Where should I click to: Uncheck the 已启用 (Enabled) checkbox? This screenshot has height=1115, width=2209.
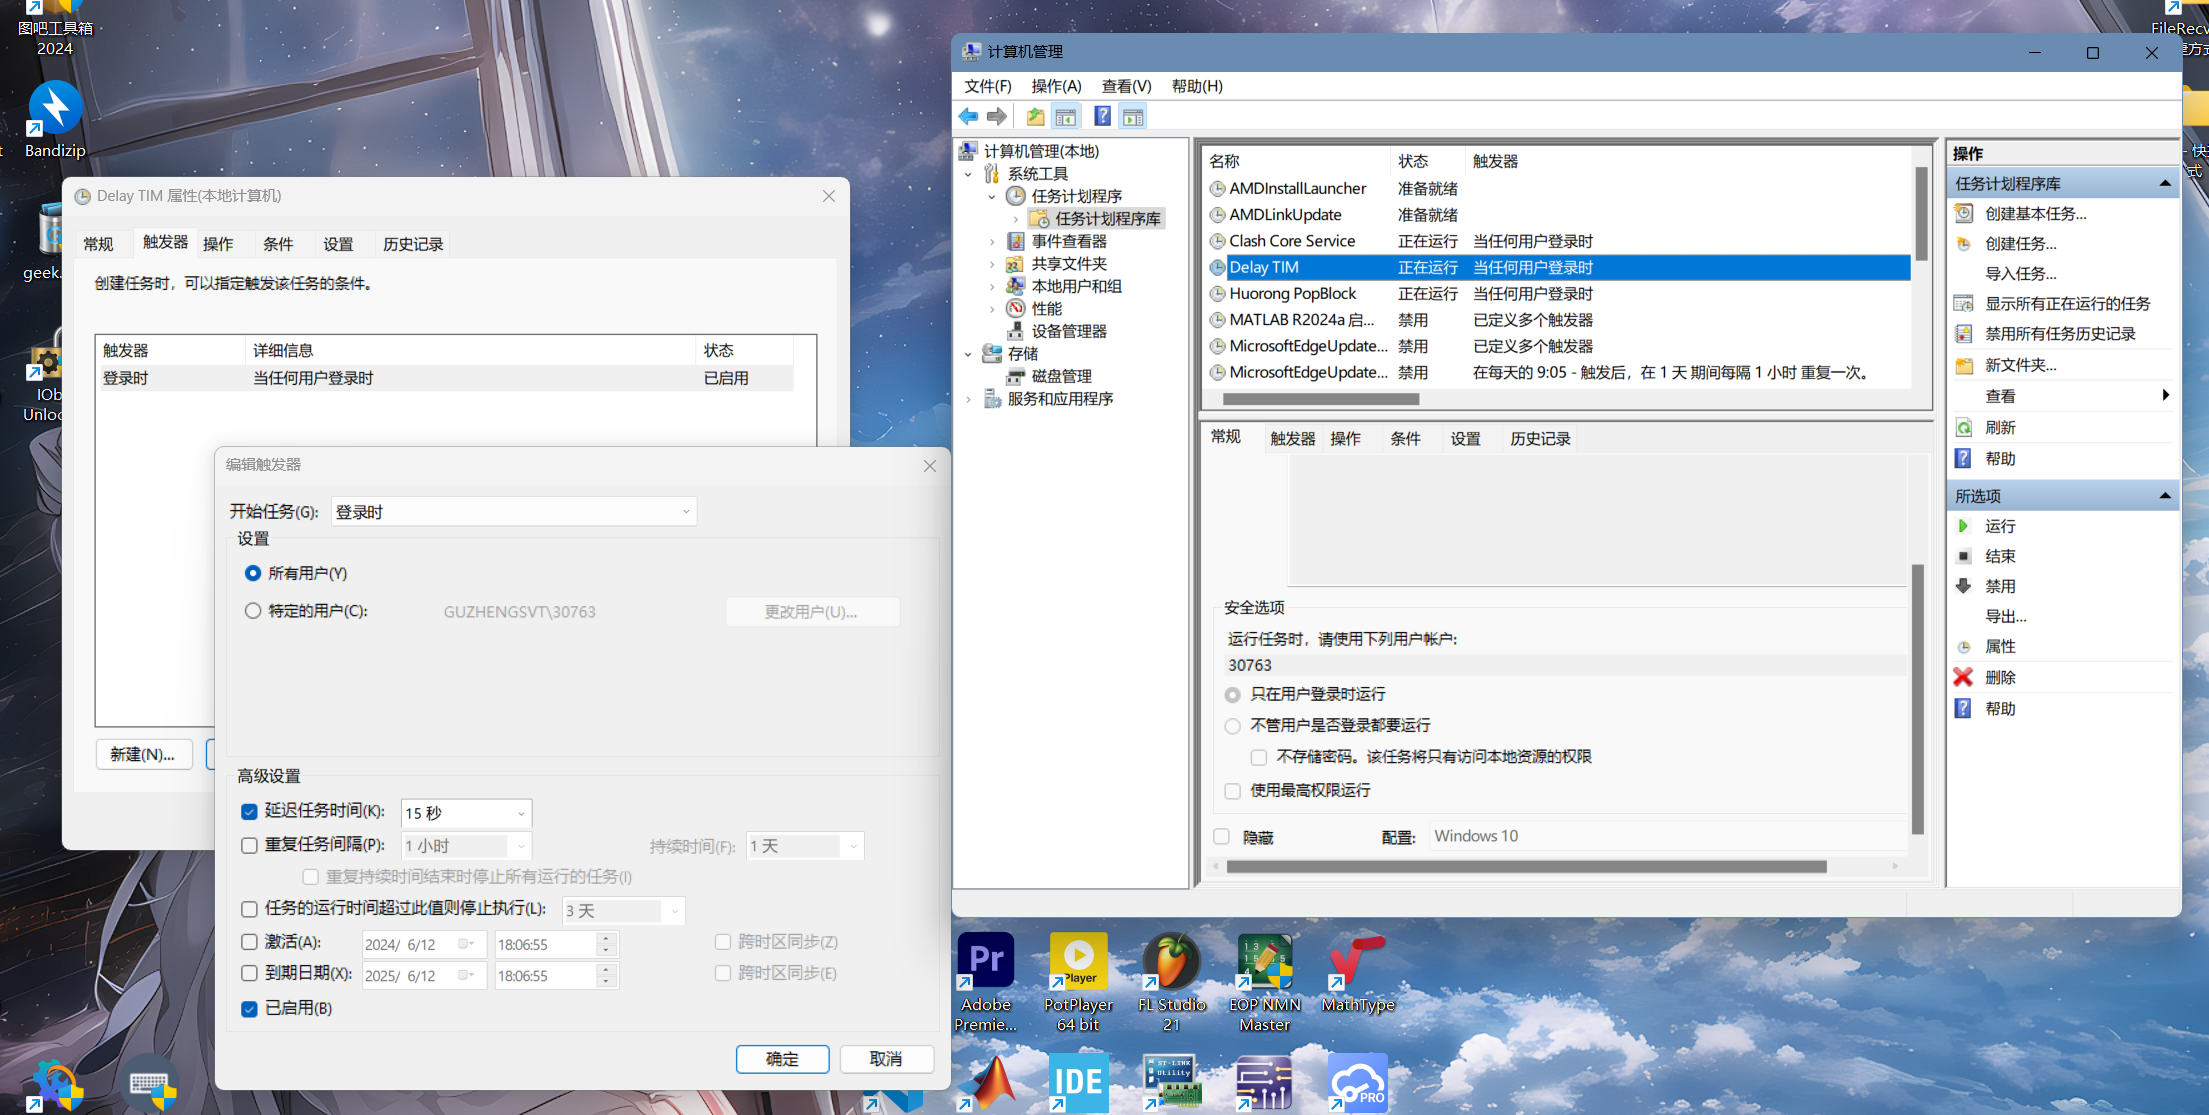[250, 1009]
